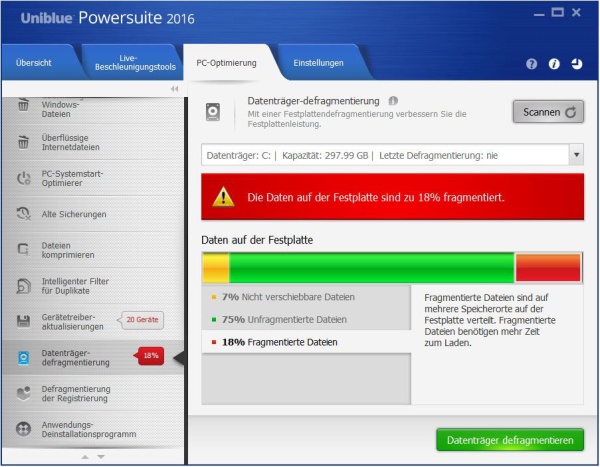
Task: Click Datenträger defragmentieren green button
Action: 510,440
